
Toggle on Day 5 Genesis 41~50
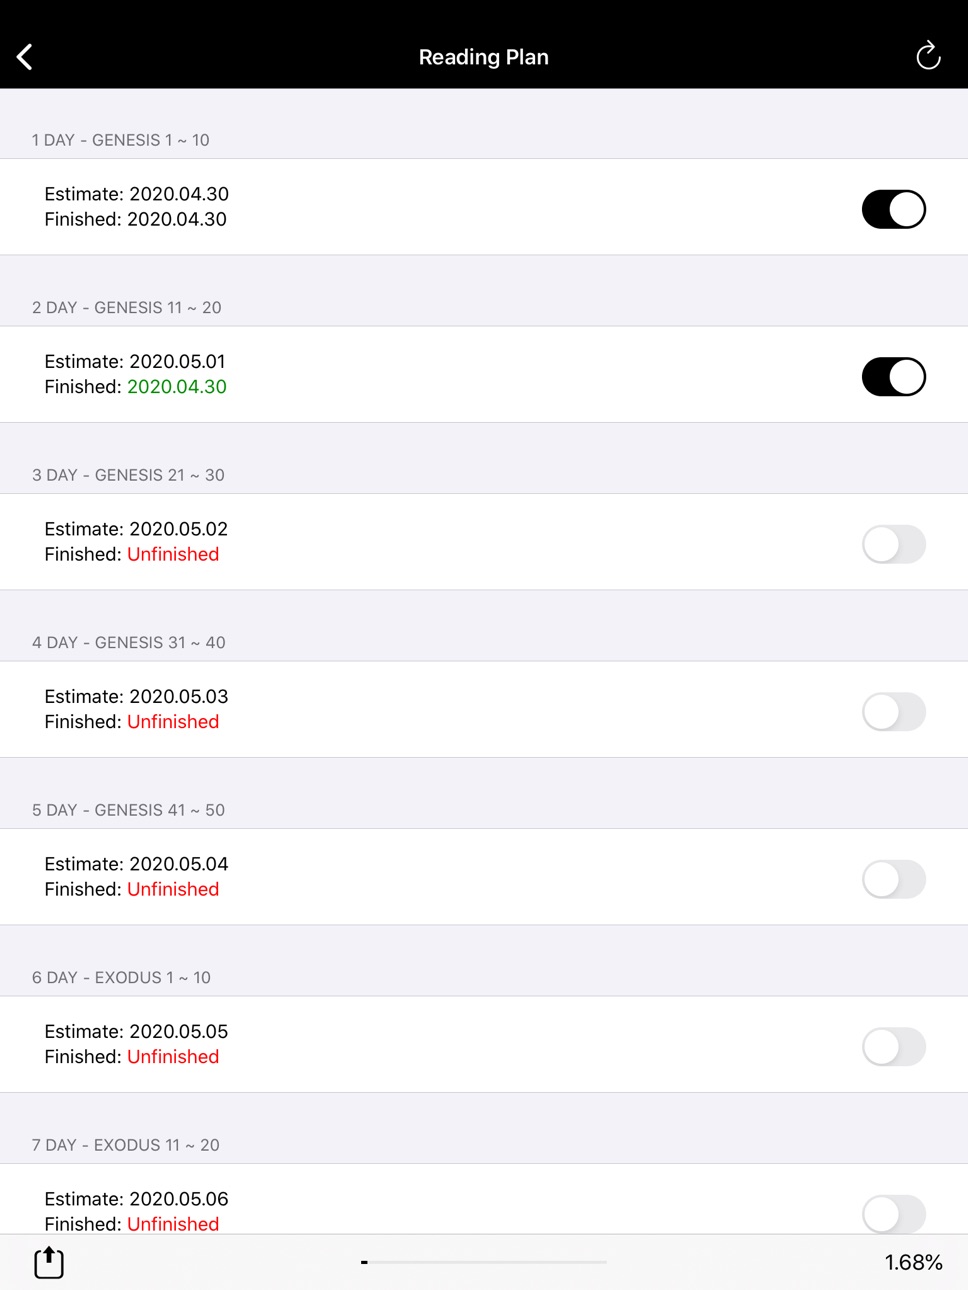(894, 879)
